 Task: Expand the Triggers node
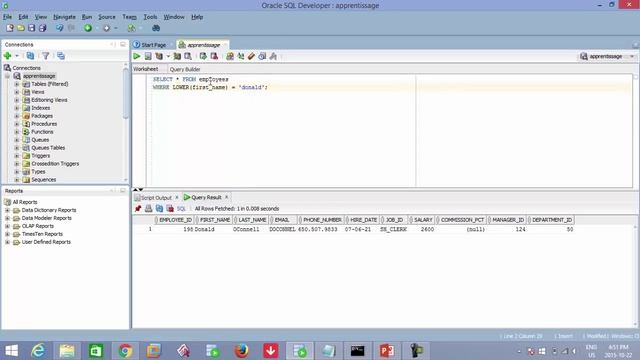pos(17,156)
